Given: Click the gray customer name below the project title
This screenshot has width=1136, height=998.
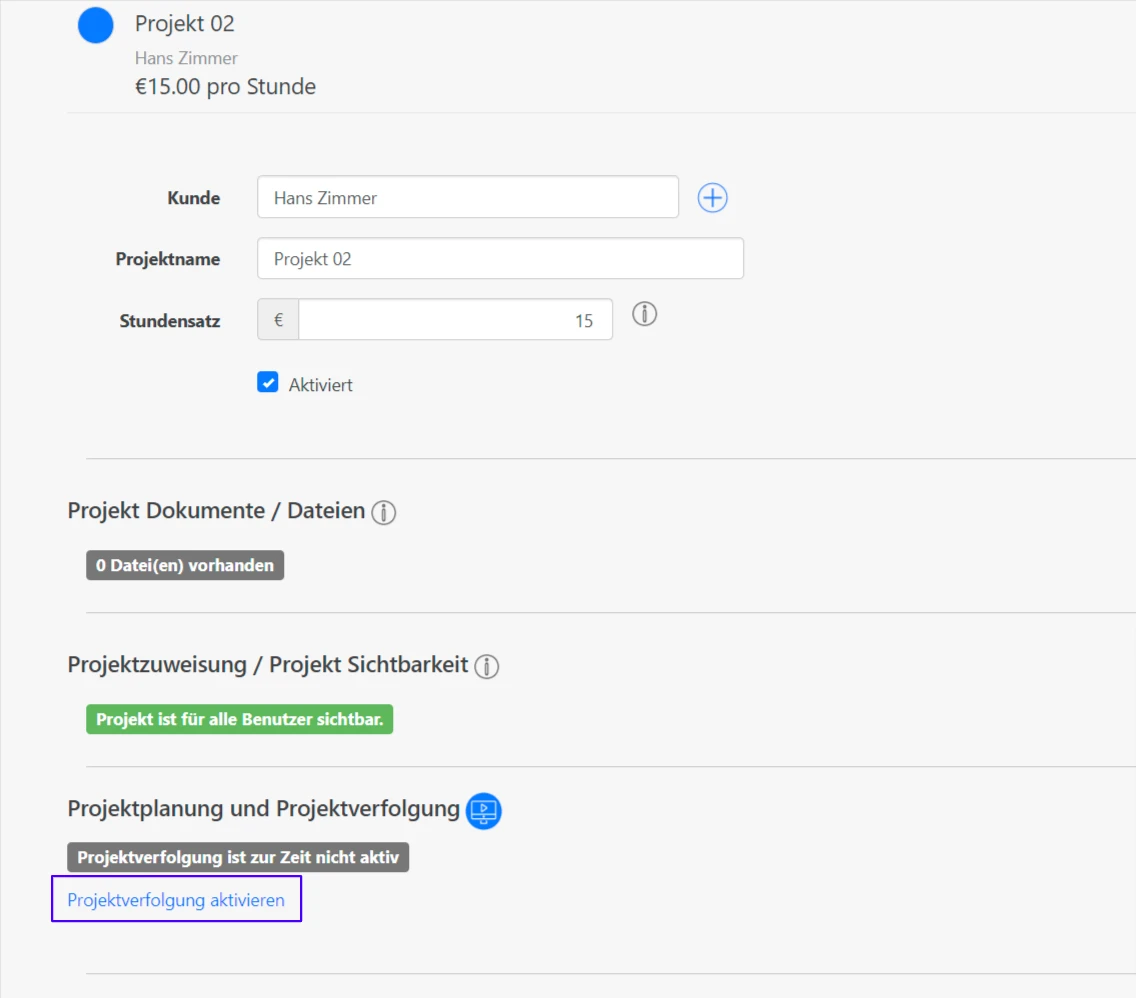Looking at the screenshot, I should click(x=186, y=58).
